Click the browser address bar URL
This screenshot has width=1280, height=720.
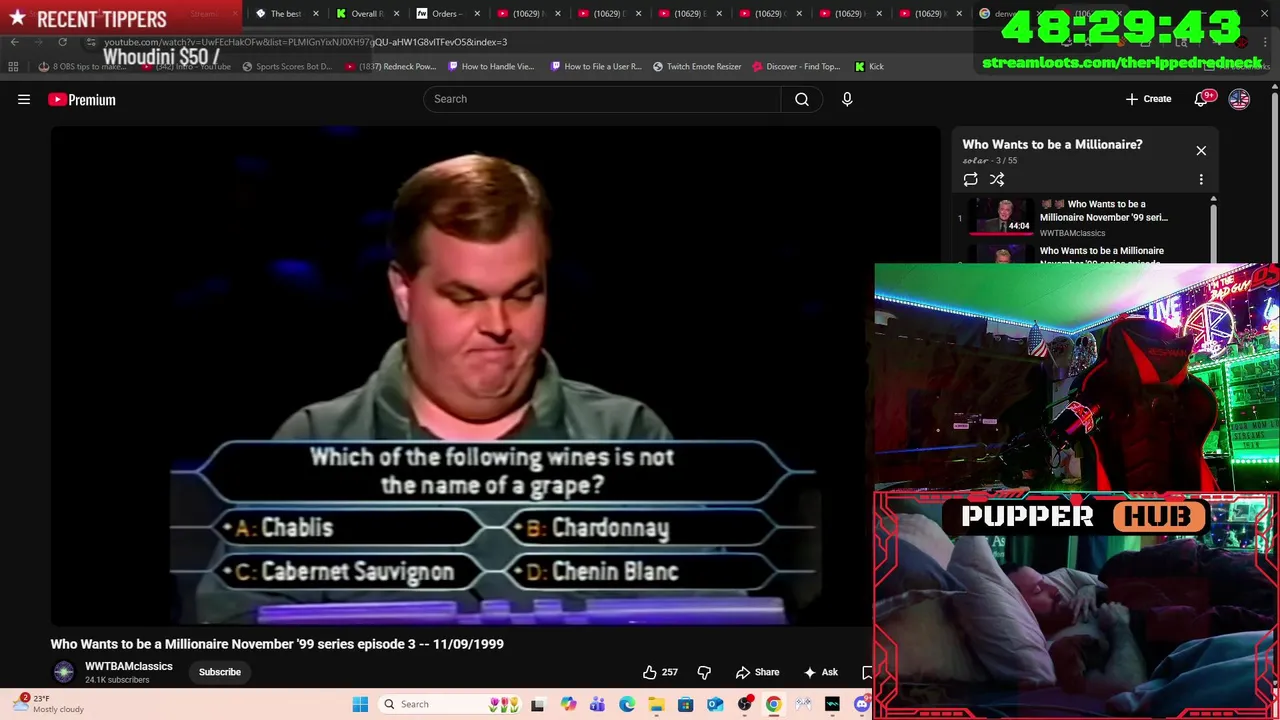[x=305, y=42]
